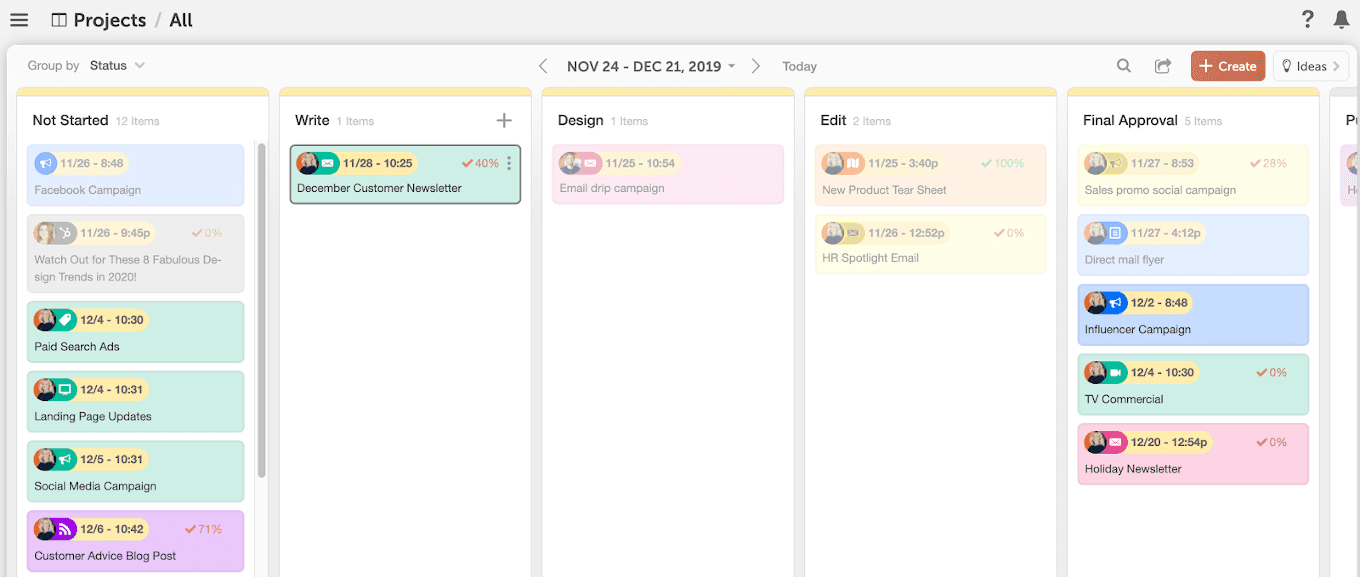Expand the Ideas panel
Screen dimensions: 1360x577
1311,66
